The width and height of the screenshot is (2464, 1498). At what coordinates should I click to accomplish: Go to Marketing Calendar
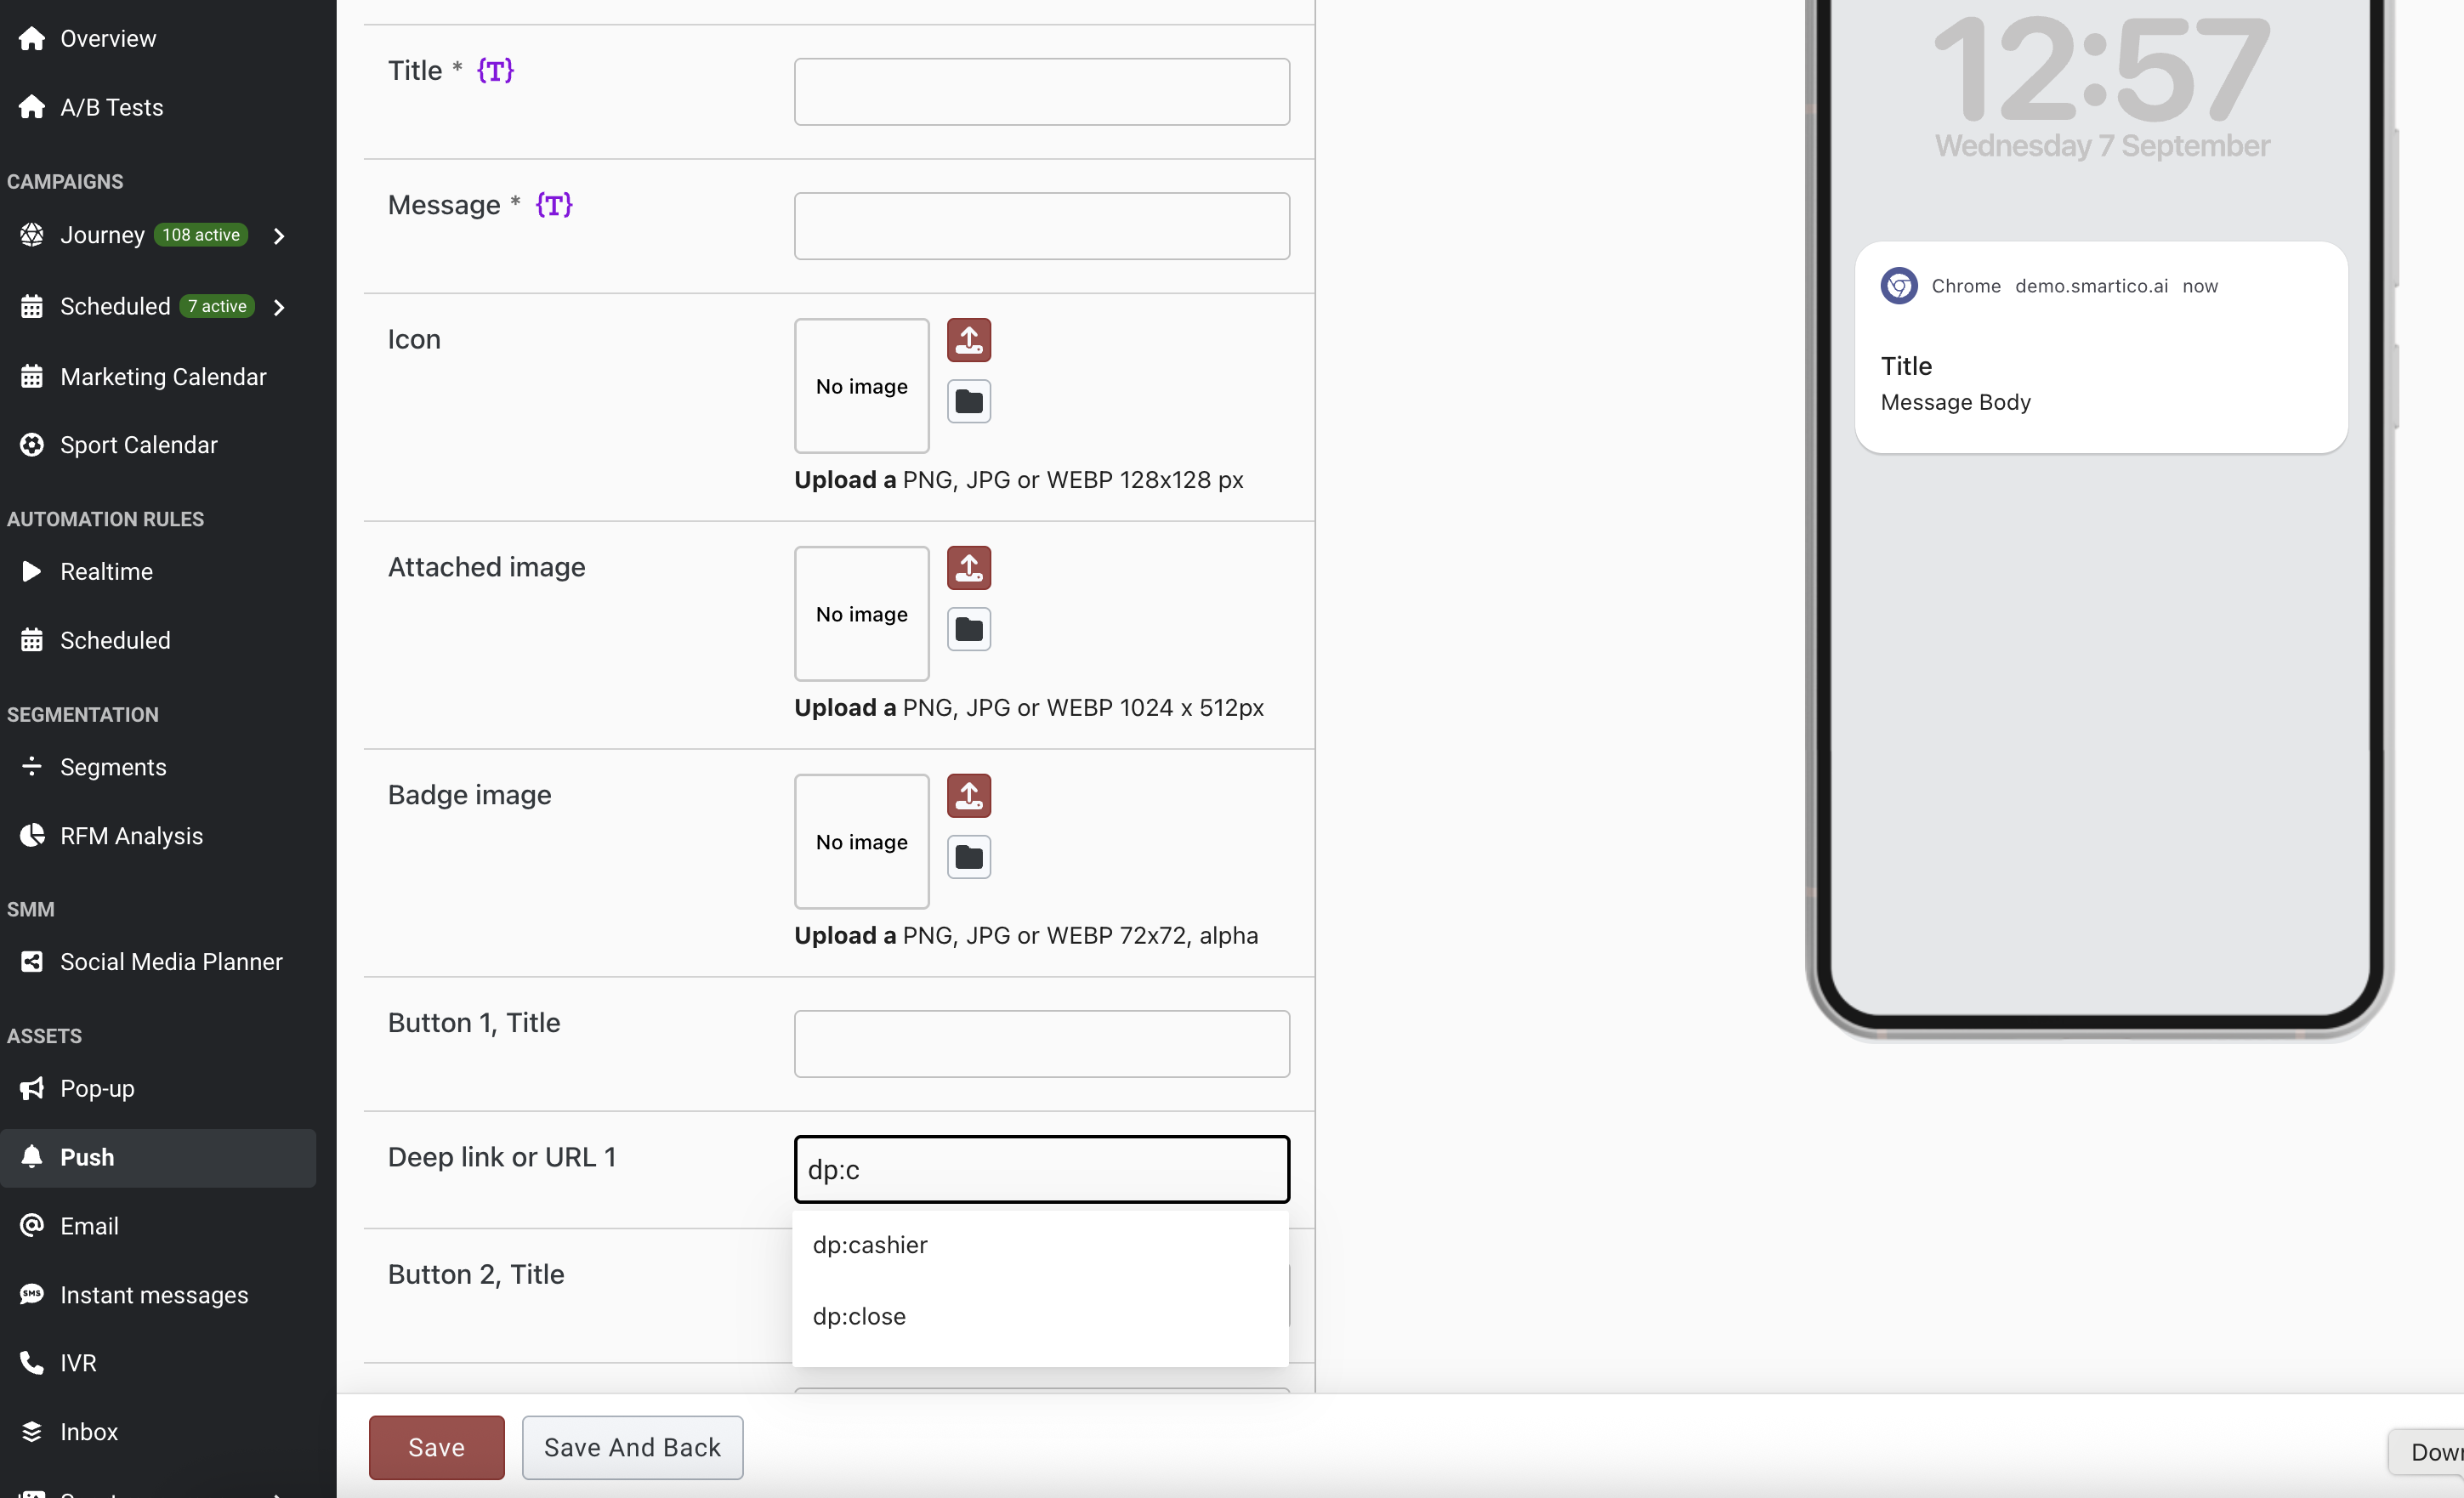(163, 377)
